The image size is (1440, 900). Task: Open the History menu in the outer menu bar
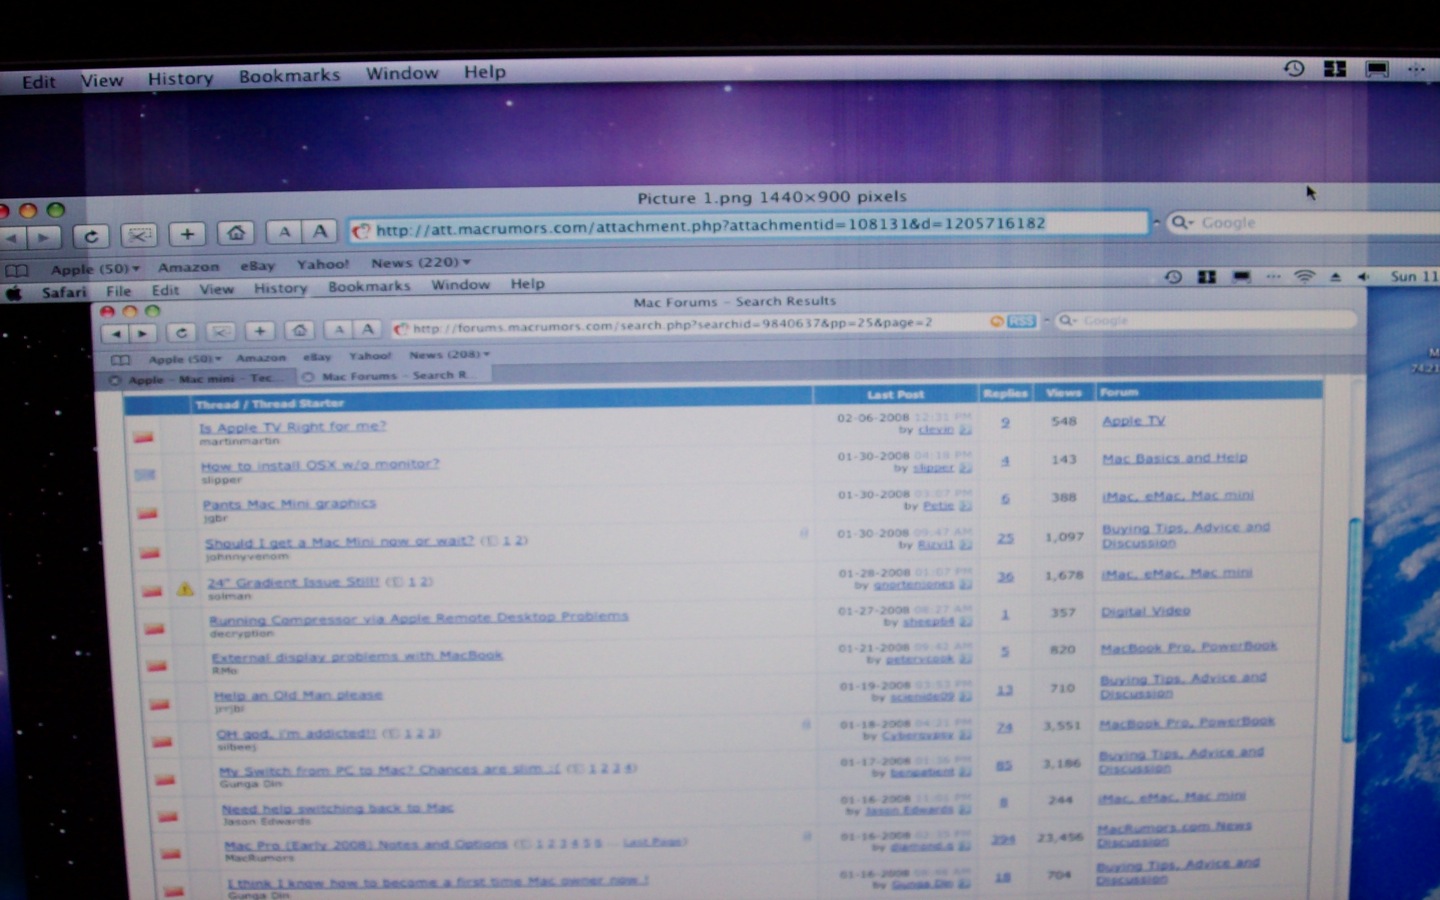[181, 78]
